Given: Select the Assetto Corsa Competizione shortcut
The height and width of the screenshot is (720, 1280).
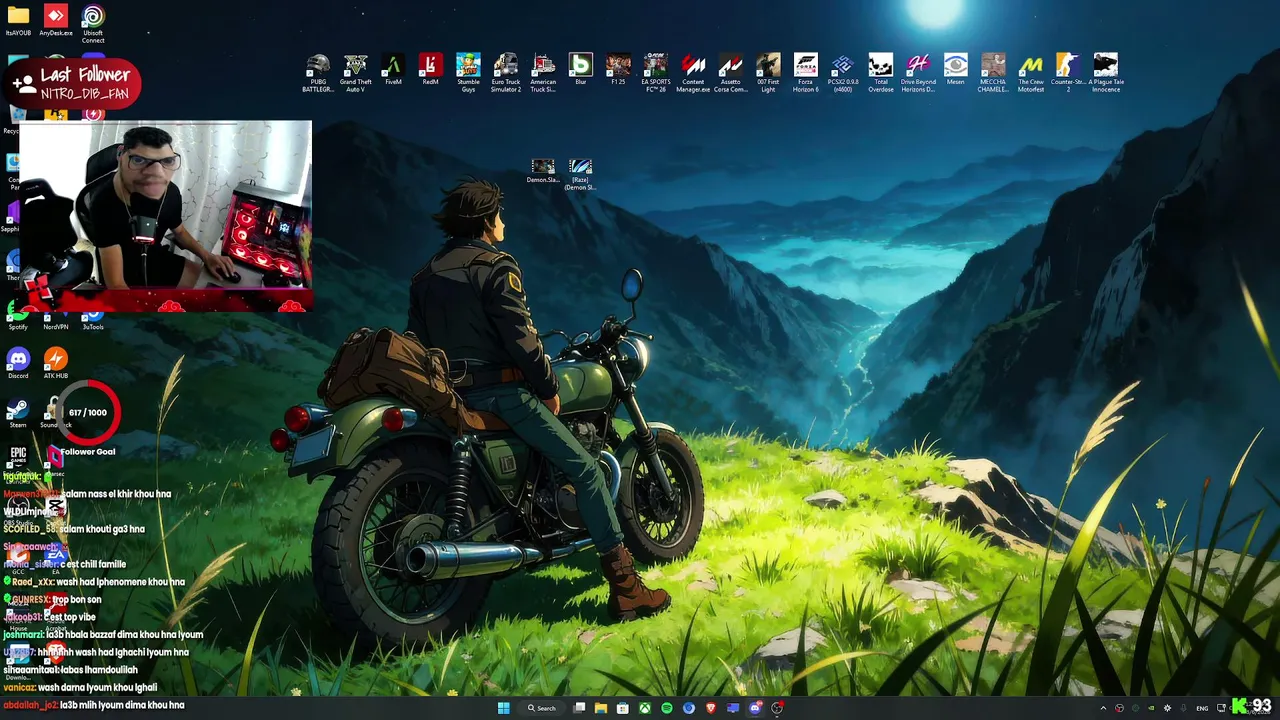Looking at the screenshot, I should coord(731,73).
